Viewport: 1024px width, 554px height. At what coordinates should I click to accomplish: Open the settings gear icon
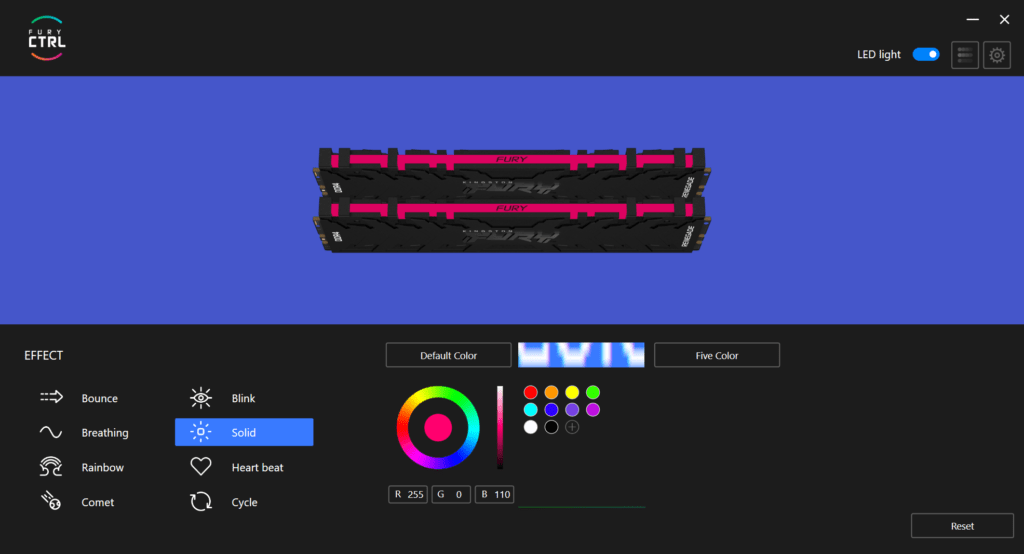(997, 55)
